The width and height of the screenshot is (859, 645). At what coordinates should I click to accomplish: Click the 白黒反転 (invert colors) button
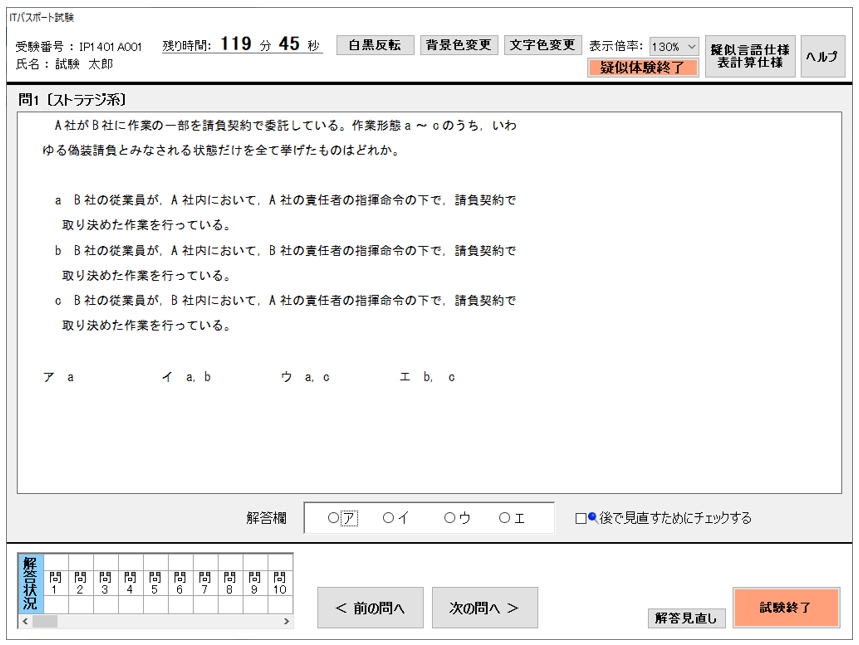pyautogui.click(x=373, y=44)
